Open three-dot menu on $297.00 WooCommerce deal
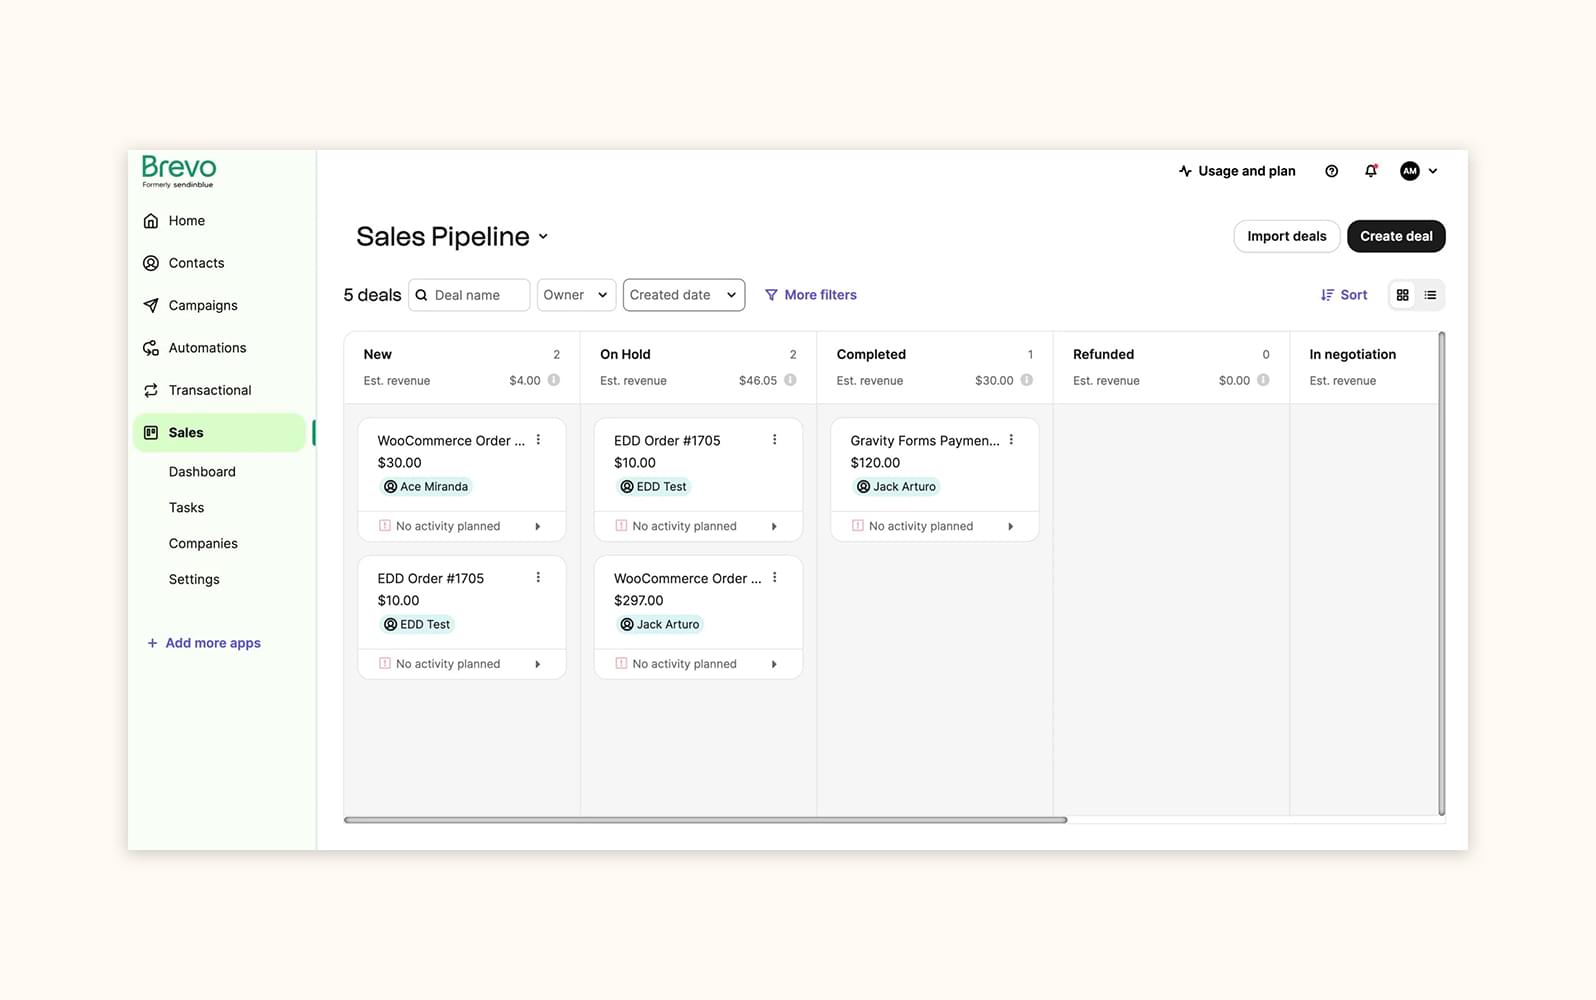This screenshot has height=1000, width=1596. (x=775, y=578)
